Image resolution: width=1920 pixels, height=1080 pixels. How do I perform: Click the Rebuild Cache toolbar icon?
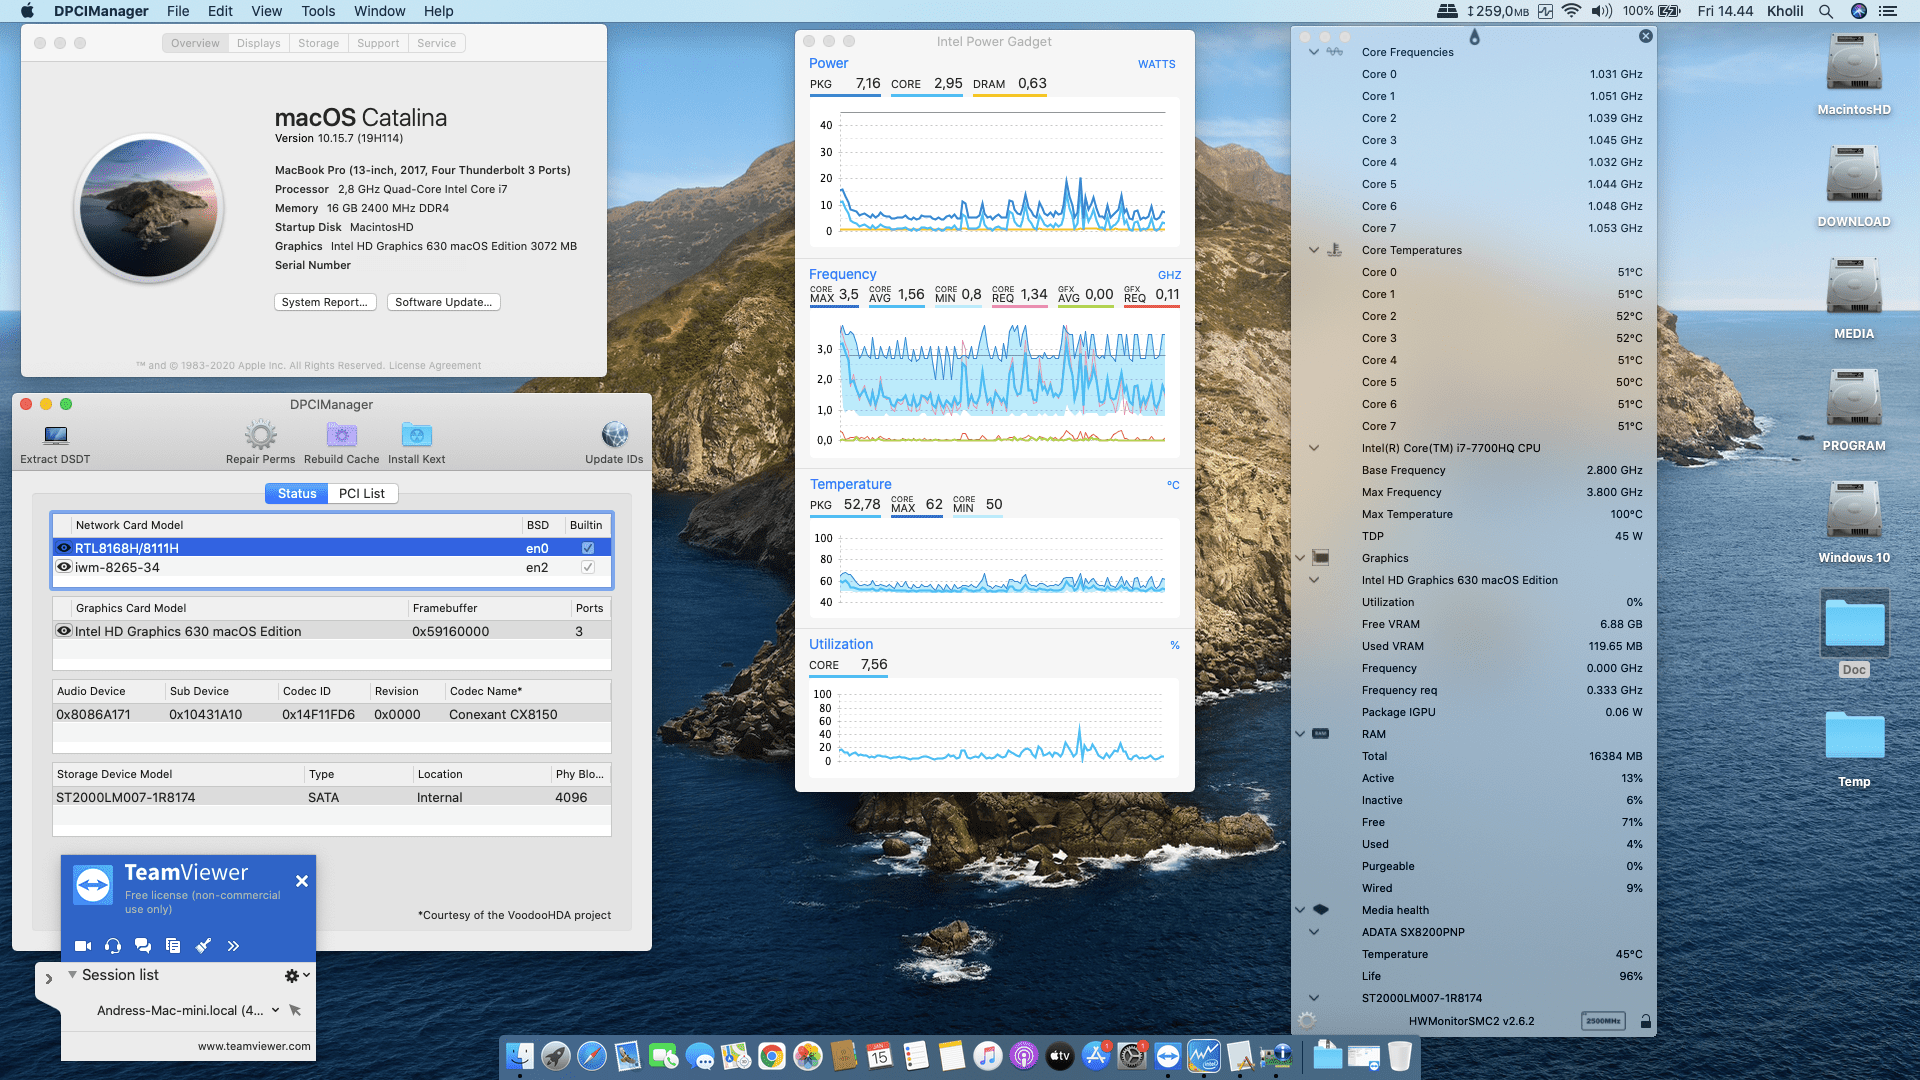click(x=342, y=435)
